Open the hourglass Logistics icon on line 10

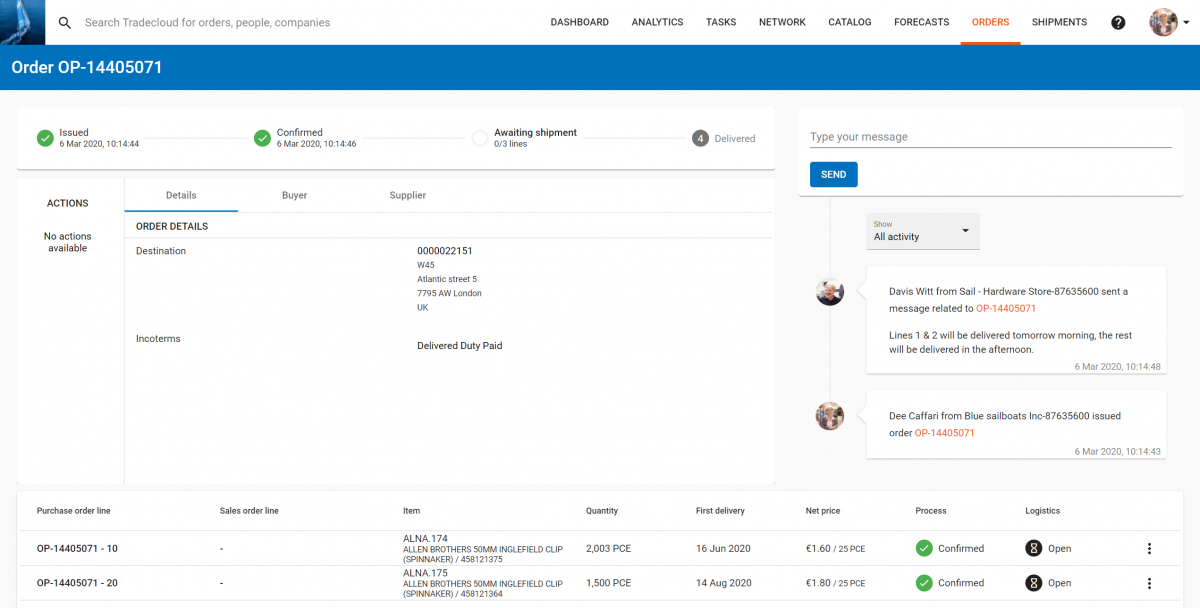pyautogui.click(x=1032, y=548)
